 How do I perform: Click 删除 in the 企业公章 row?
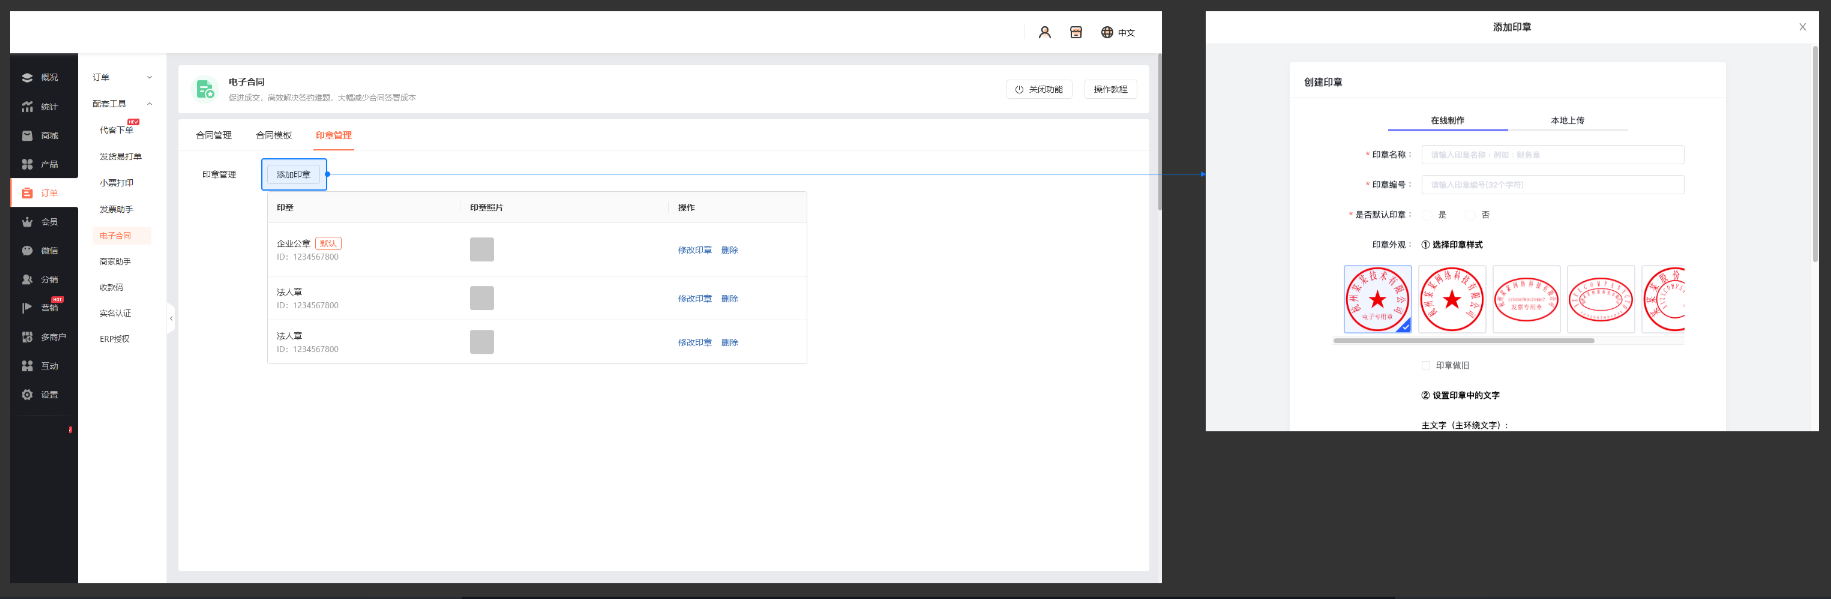730,250
